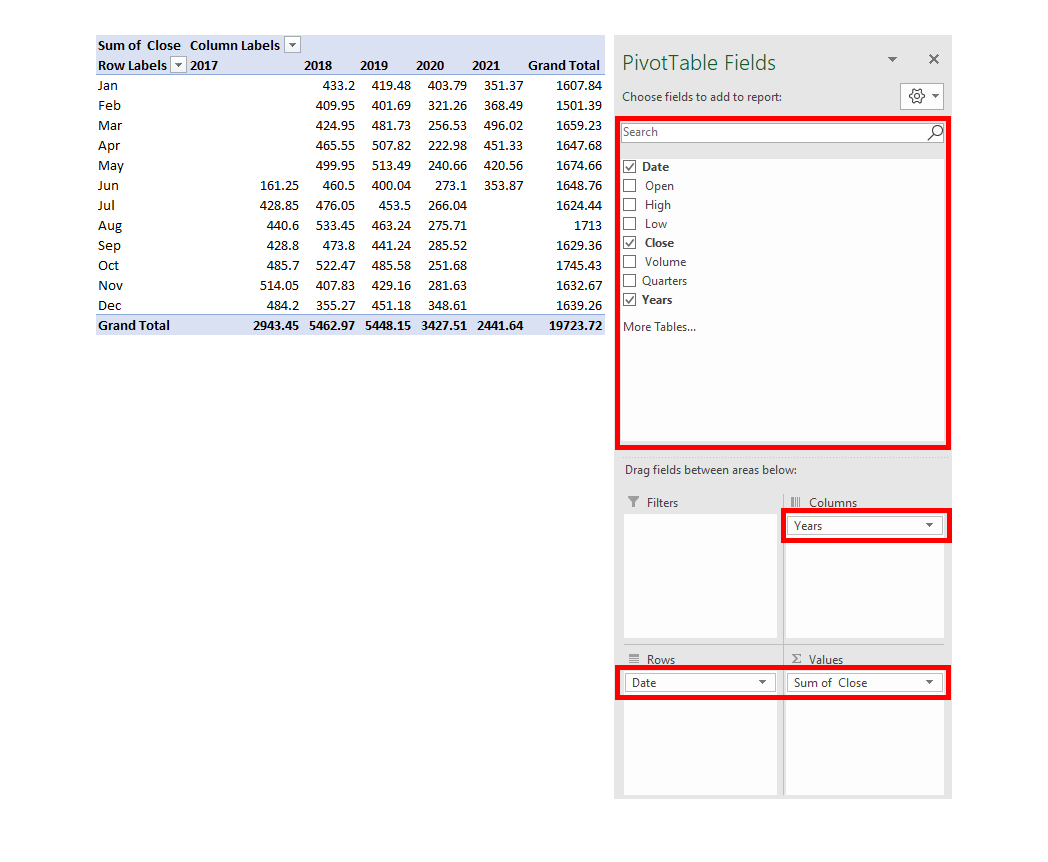Open the task pane options arrow
The height and width of the screenshot is (862, 1048).
pos(892,59)
